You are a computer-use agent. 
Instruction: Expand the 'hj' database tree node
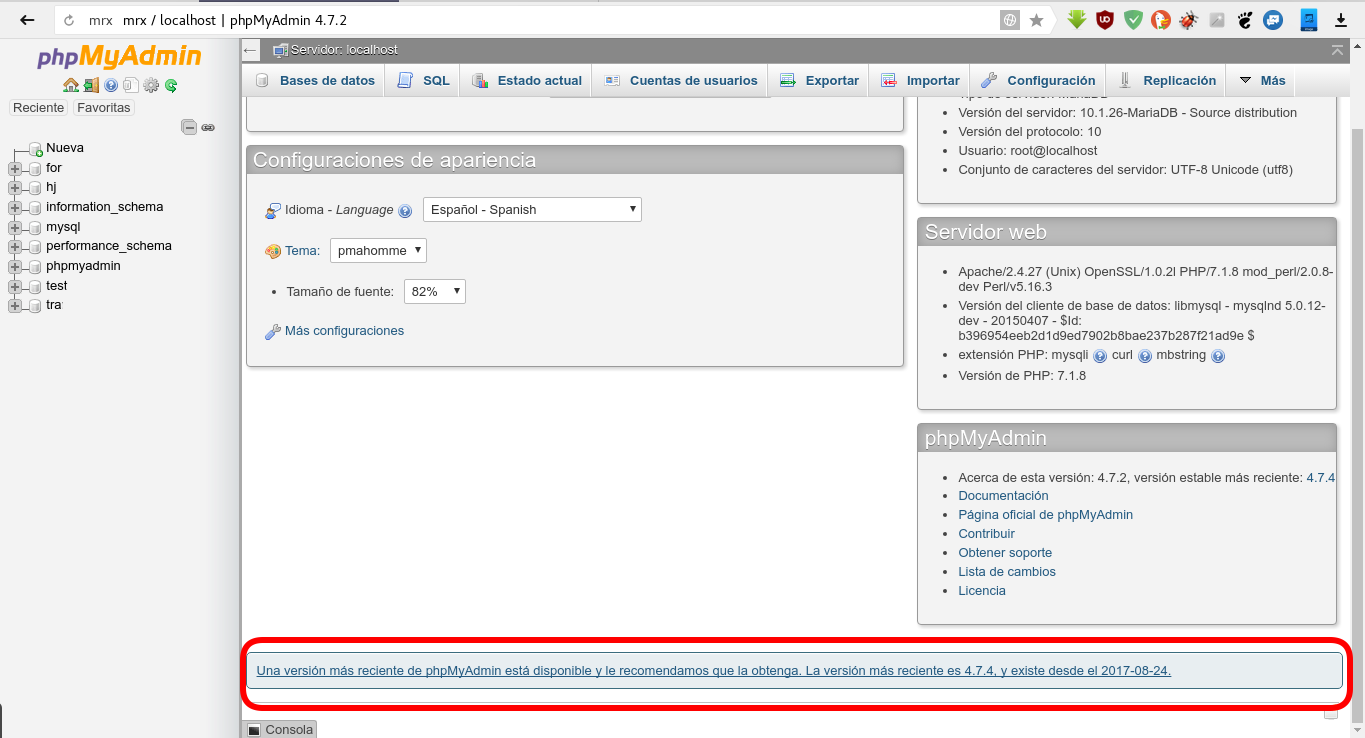pyautogui.click(x=15, y=188)
